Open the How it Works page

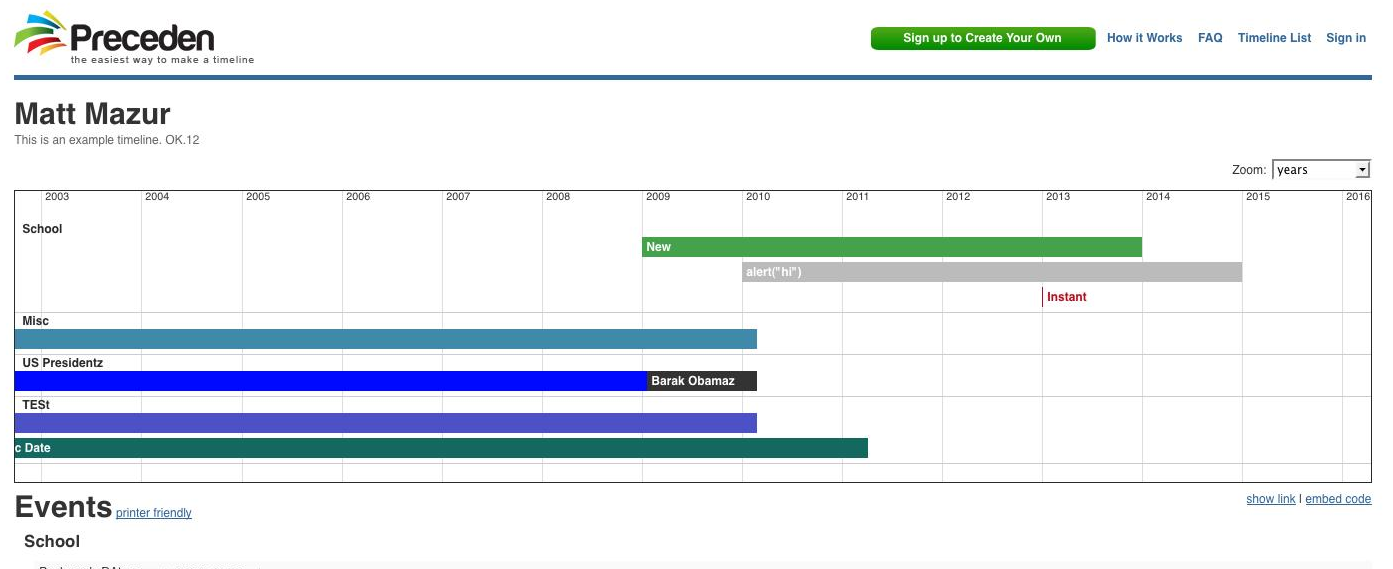tap(1144, 38)
